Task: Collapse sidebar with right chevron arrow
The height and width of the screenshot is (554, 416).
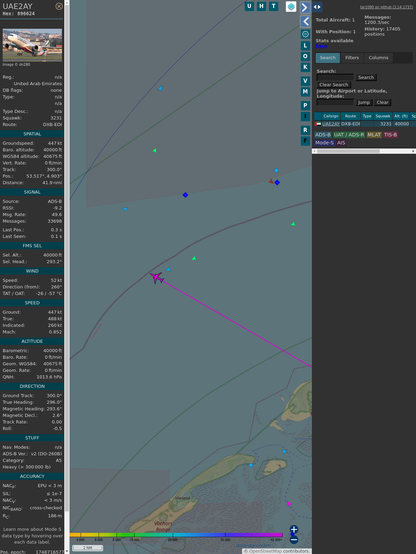Action: coord(305,7)
